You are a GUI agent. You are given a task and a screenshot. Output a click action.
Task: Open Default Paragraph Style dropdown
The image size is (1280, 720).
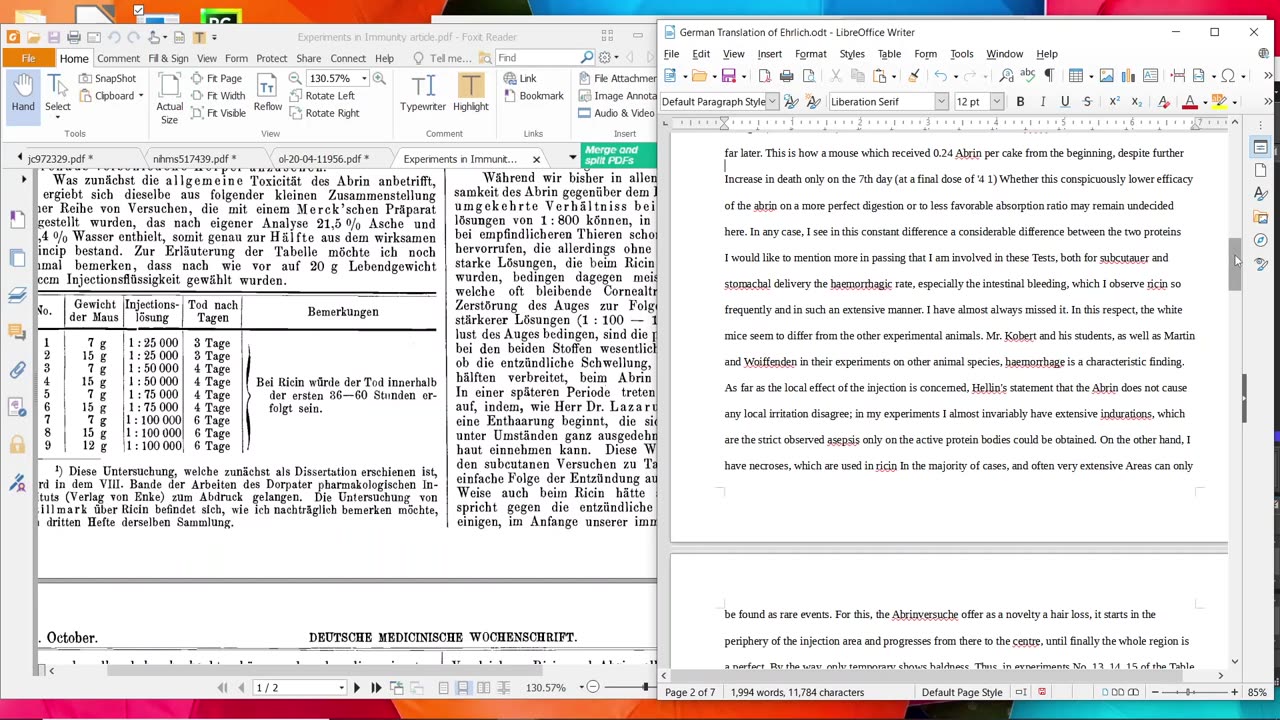(772, 102)
